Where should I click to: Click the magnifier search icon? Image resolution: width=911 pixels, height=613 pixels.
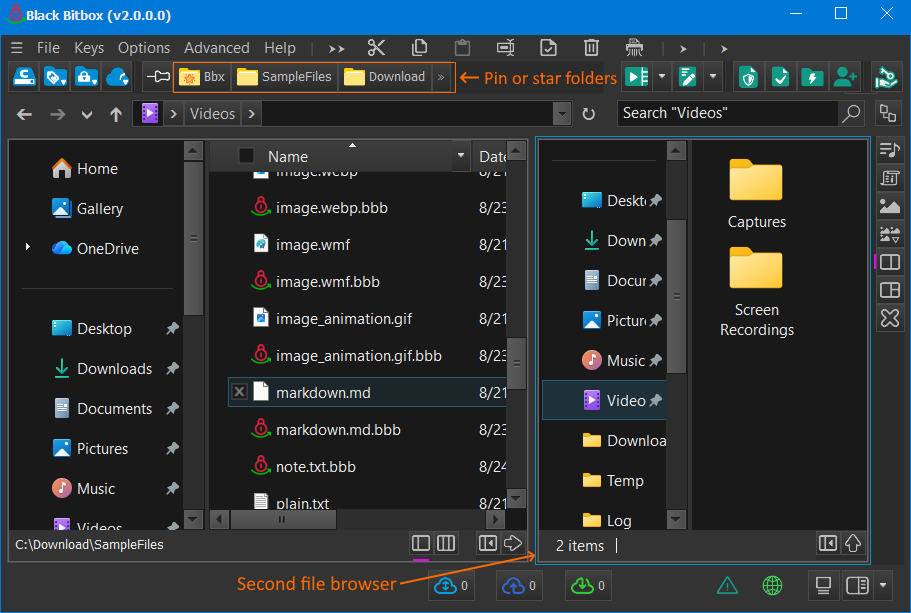pyautogui.click(x=851, y=113)
